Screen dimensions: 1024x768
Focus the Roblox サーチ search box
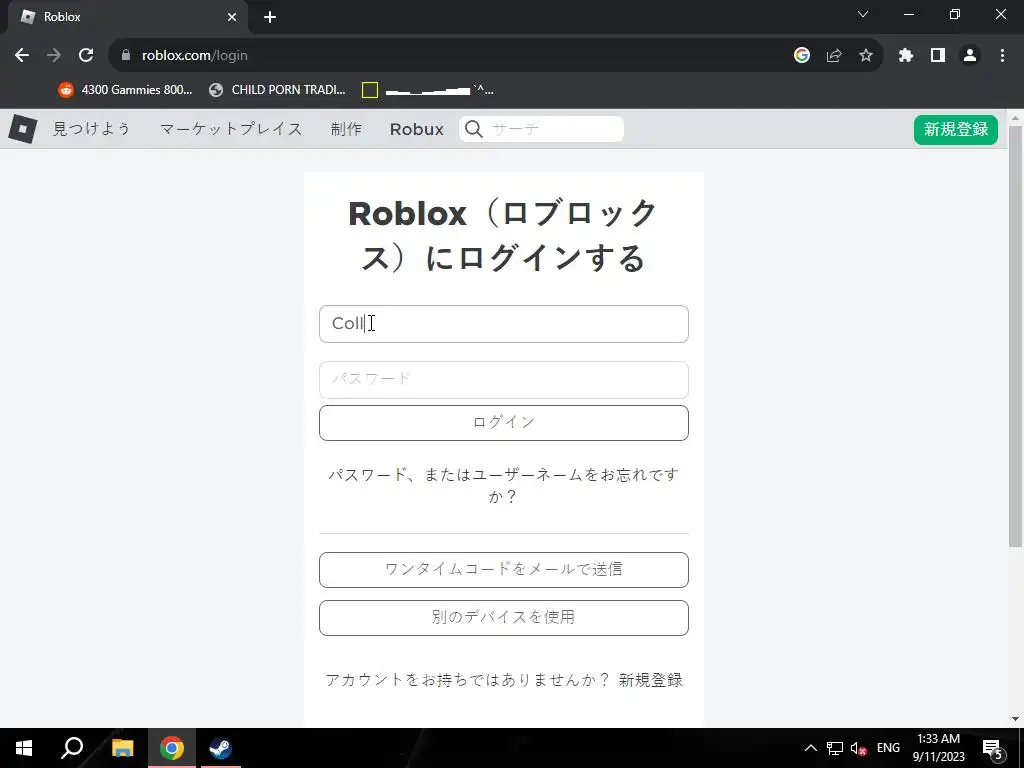pos(541,129)
